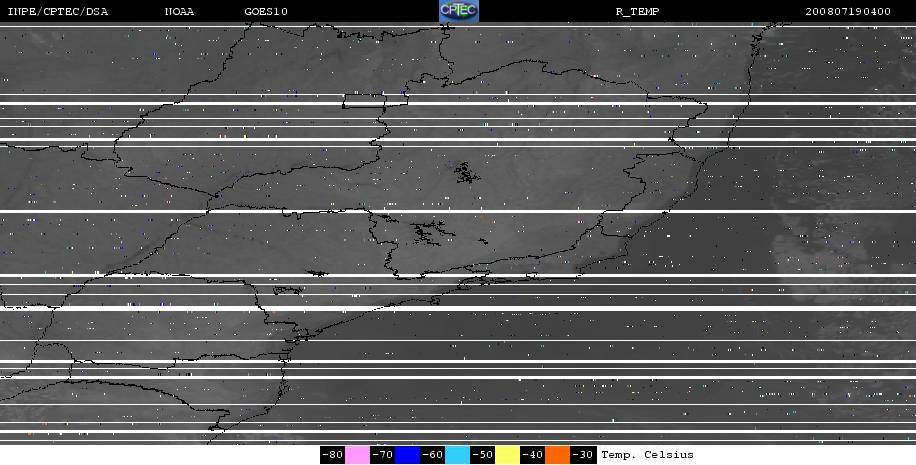Select the INPE/CPTEC/DSA header text
This screenshot has width=916, height=465.
57,12
